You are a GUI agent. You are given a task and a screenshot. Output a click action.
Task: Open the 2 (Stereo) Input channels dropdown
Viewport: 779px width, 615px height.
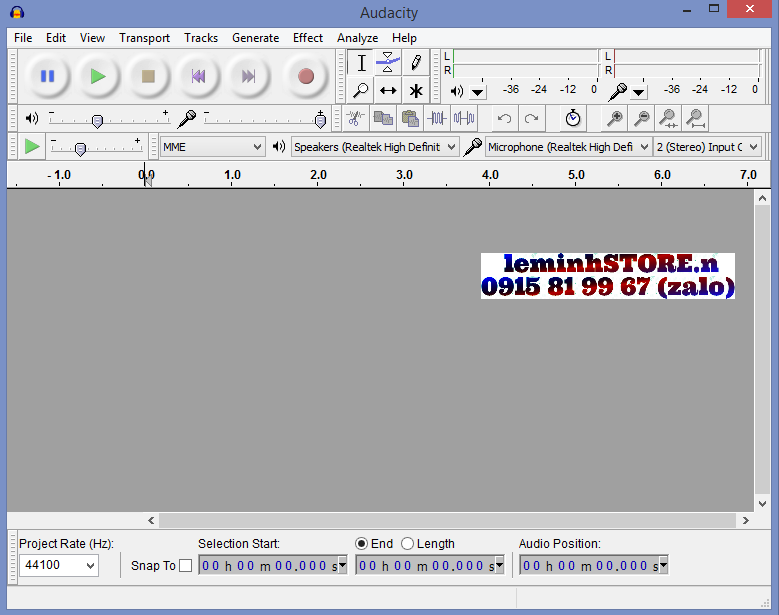707,147
